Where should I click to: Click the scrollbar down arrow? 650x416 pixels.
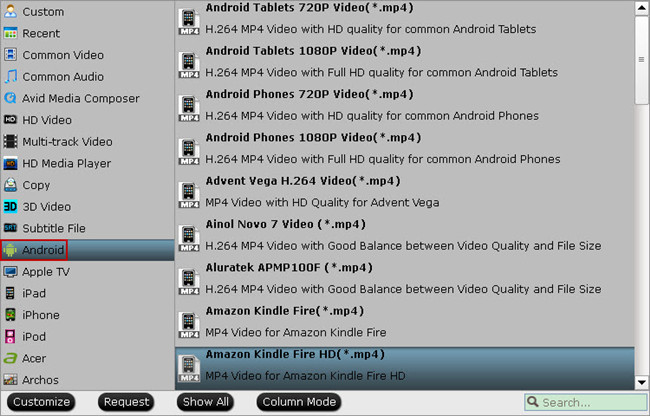(641, 382)
